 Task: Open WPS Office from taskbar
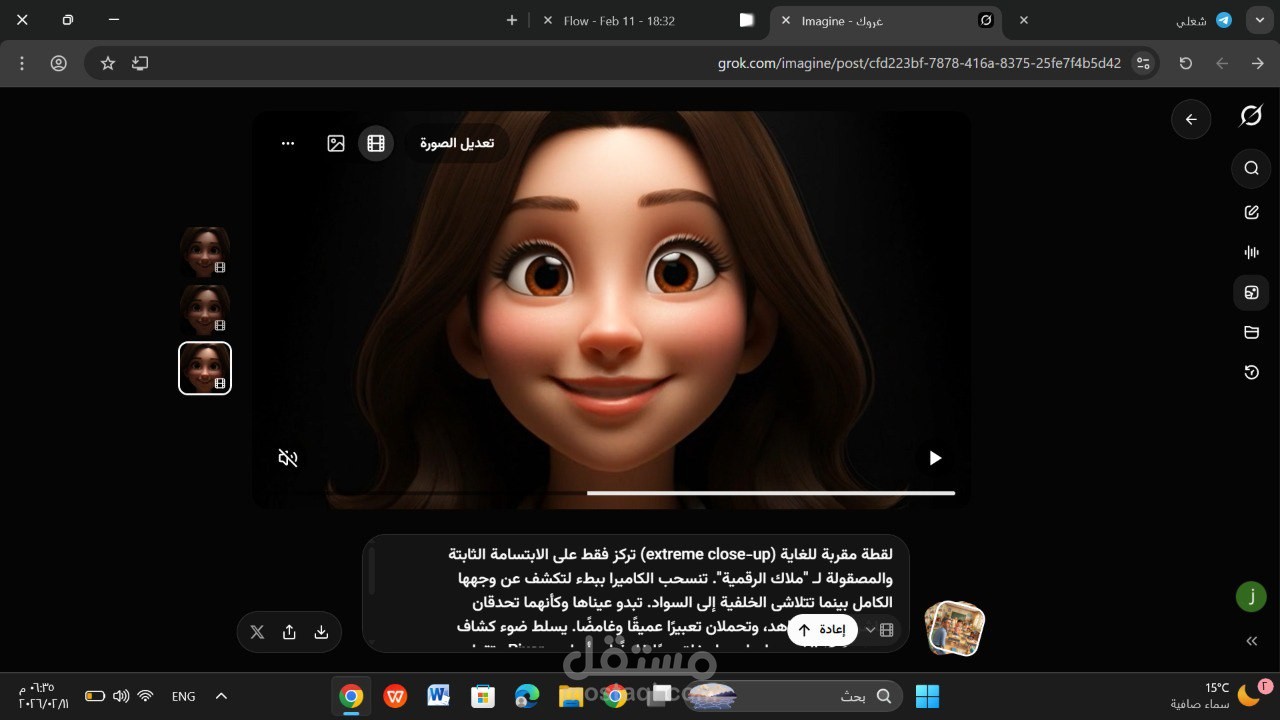tap(395, 696)
